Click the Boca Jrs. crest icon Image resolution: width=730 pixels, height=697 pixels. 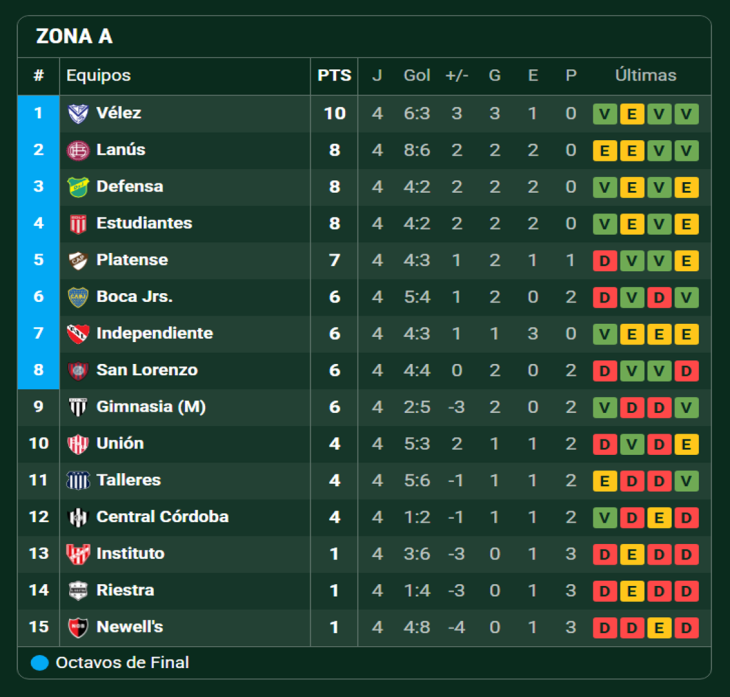point(78,297)
